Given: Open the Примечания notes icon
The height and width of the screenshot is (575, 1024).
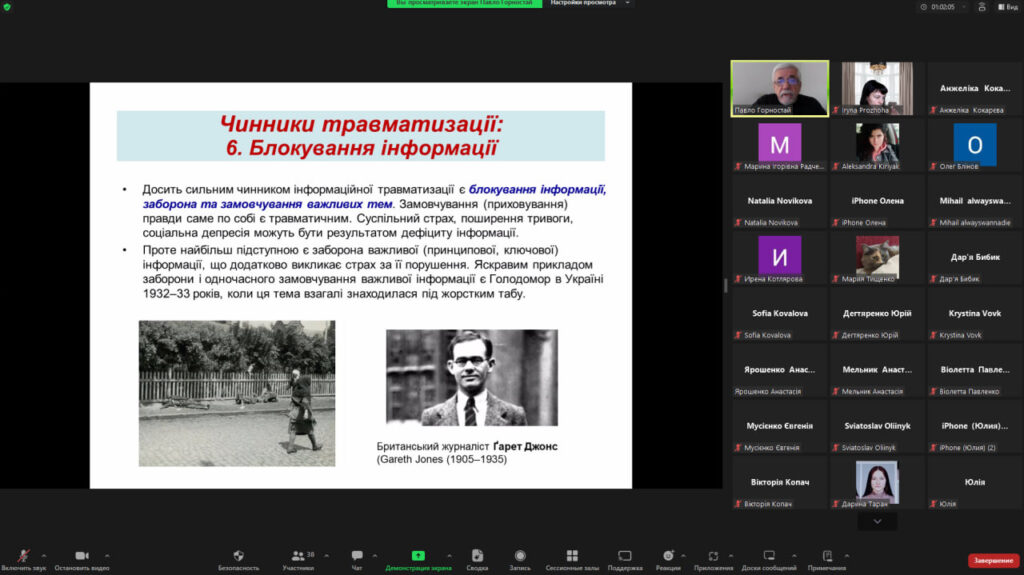Looking at the screenshot, I should coord(827,556).
